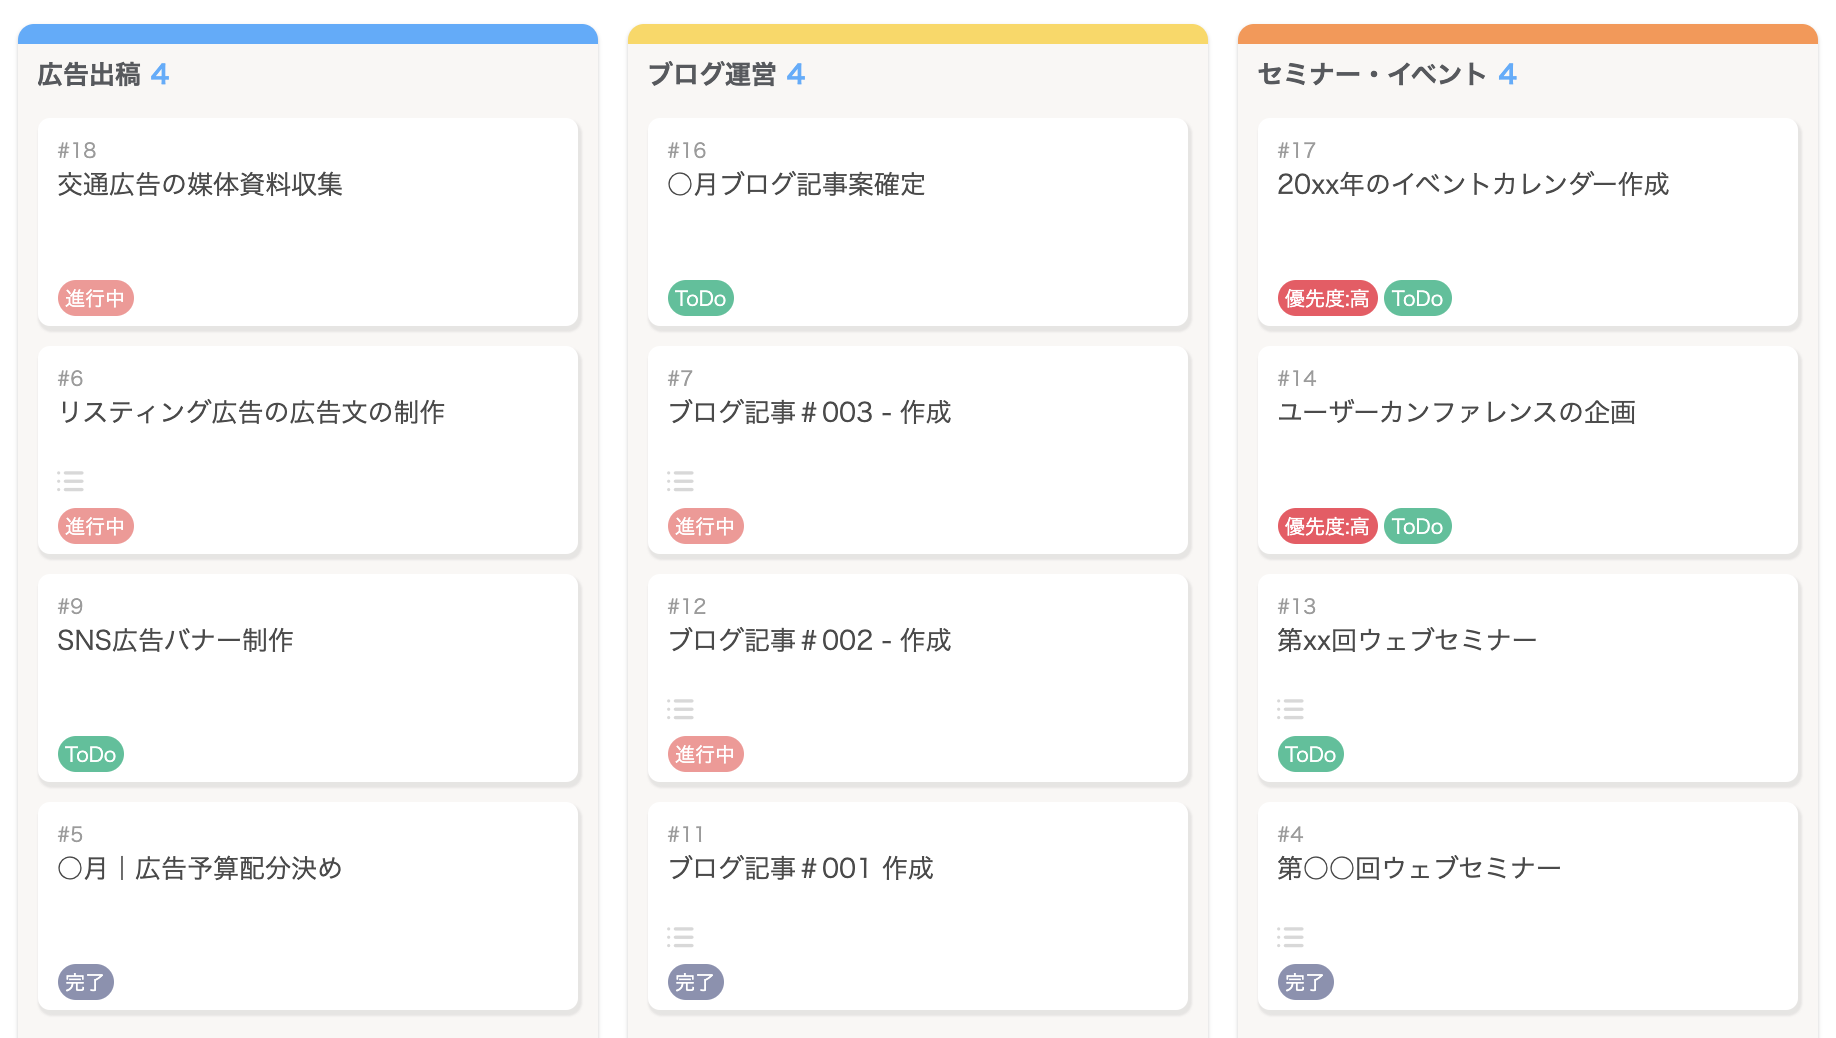Open card 第xx回ウェブセミナー
The width and height of the screenshot is (1836, 1038).
tap(1528, 678)
